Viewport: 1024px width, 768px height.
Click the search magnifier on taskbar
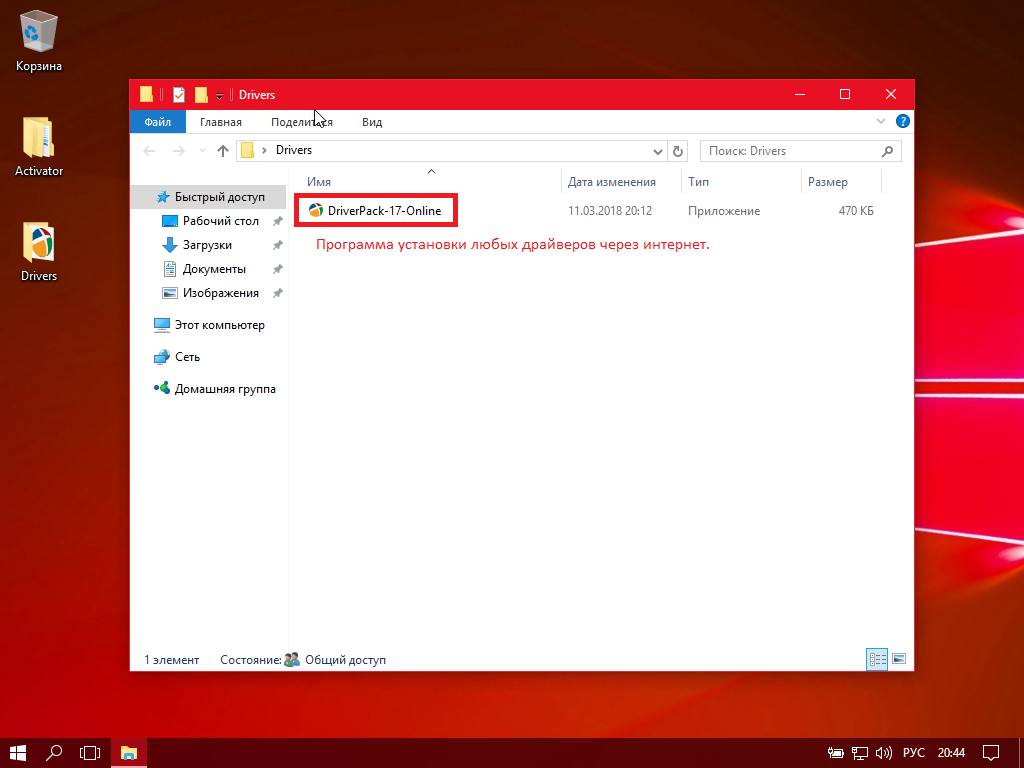(55, 752)
